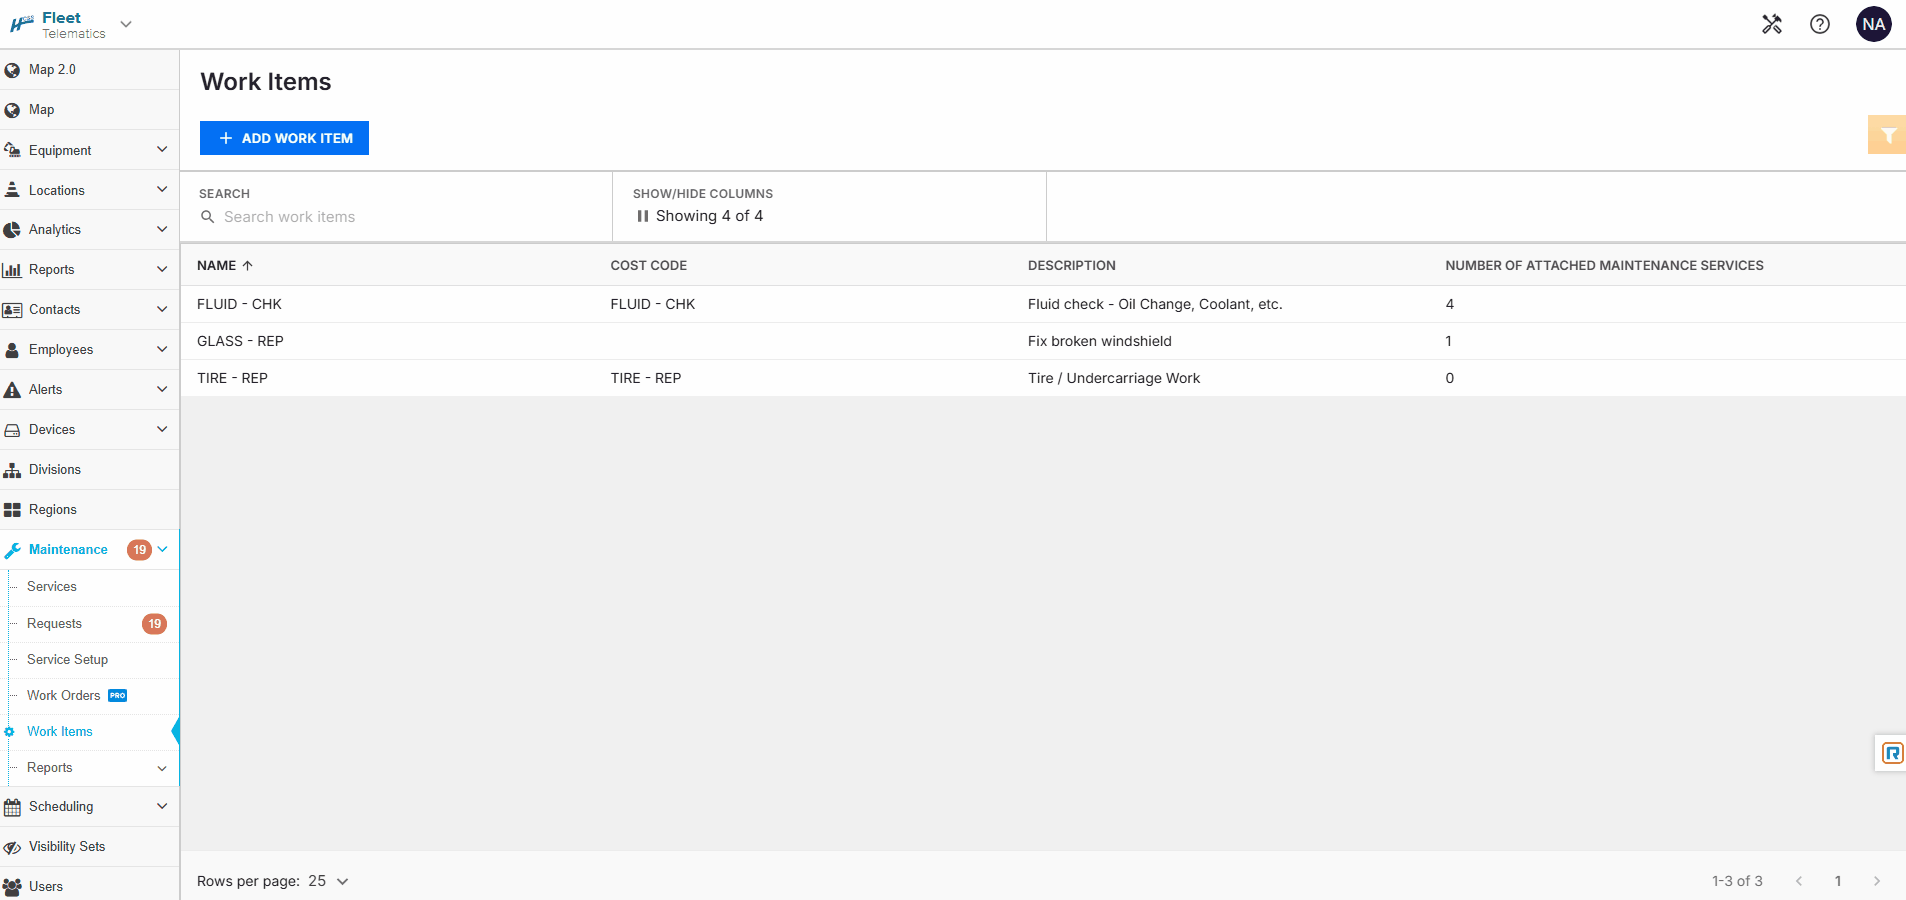Expand the Maintenance Reports submenu chevron
Viewport: 1906px width, 900px height.
coord(162,768)
